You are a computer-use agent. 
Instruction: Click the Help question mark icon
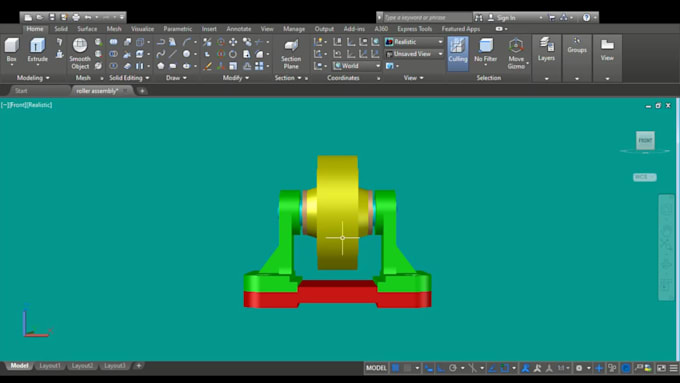coord(586,17)
